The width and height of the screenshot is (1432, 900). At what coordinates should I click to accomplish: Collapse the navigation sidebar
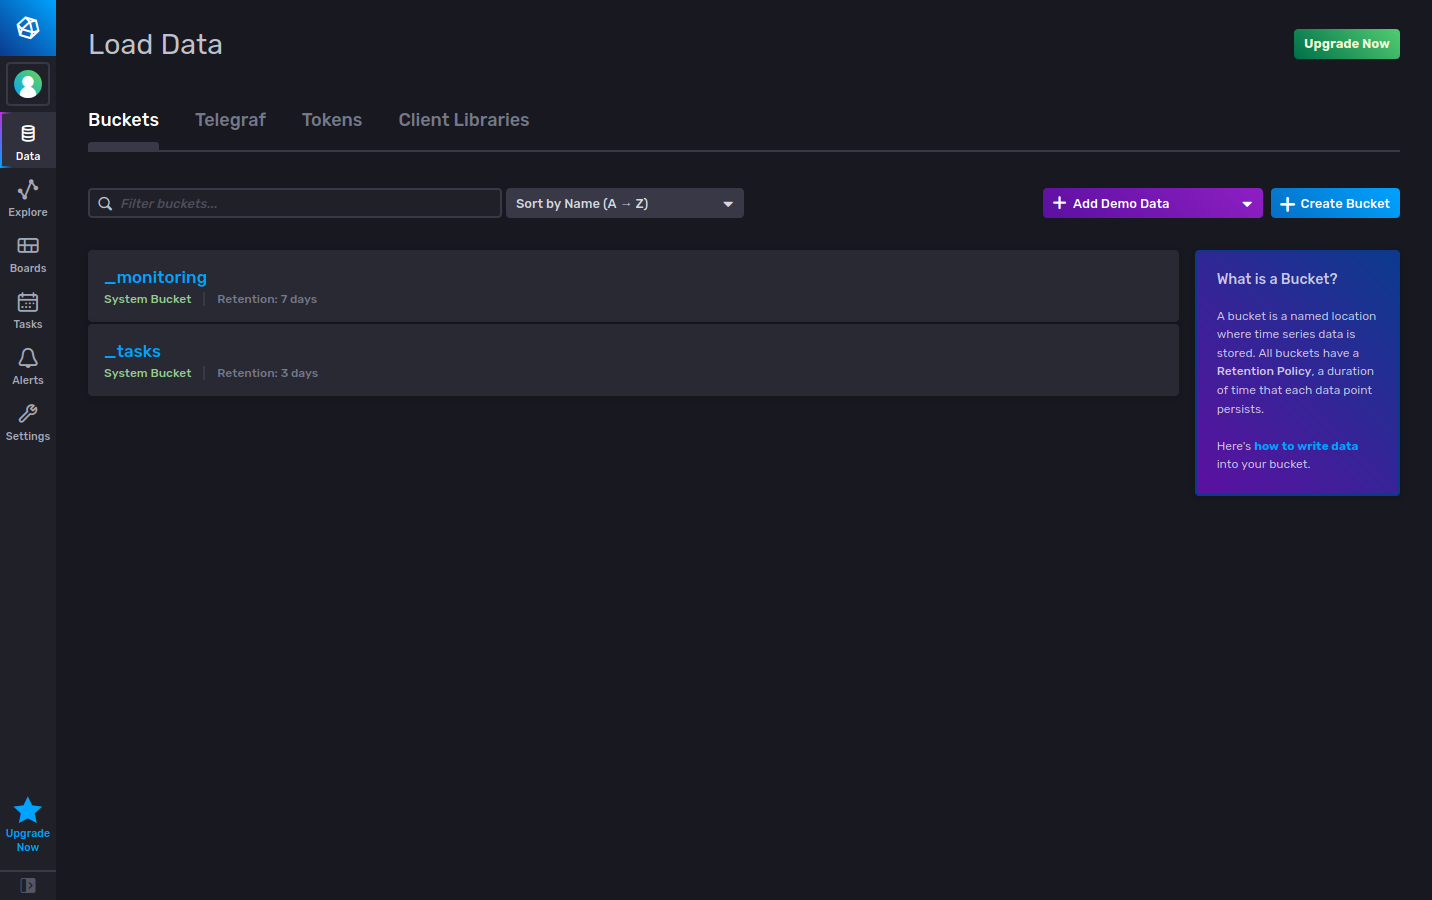click(x=28, y=885)
